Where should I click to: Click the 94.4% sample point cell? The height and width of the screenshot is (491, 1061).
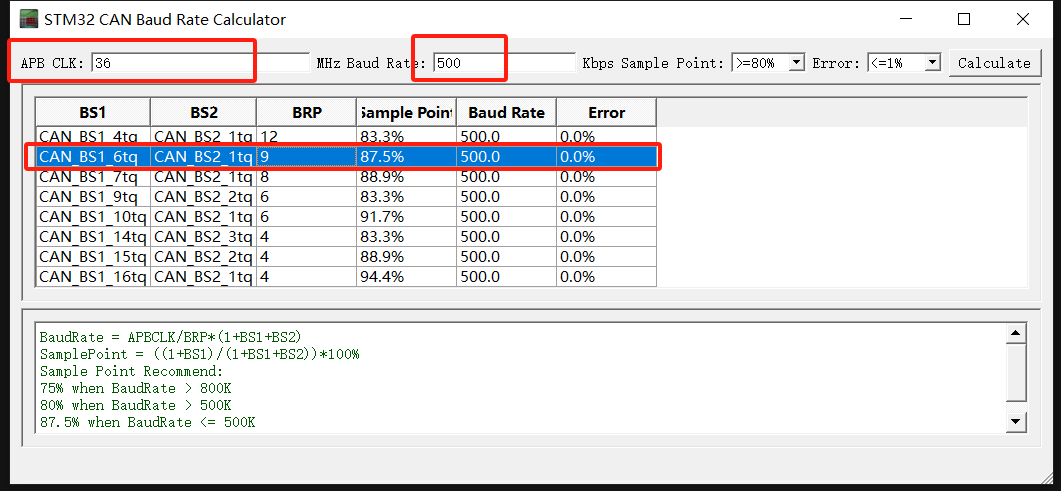[x=407, y=277]
